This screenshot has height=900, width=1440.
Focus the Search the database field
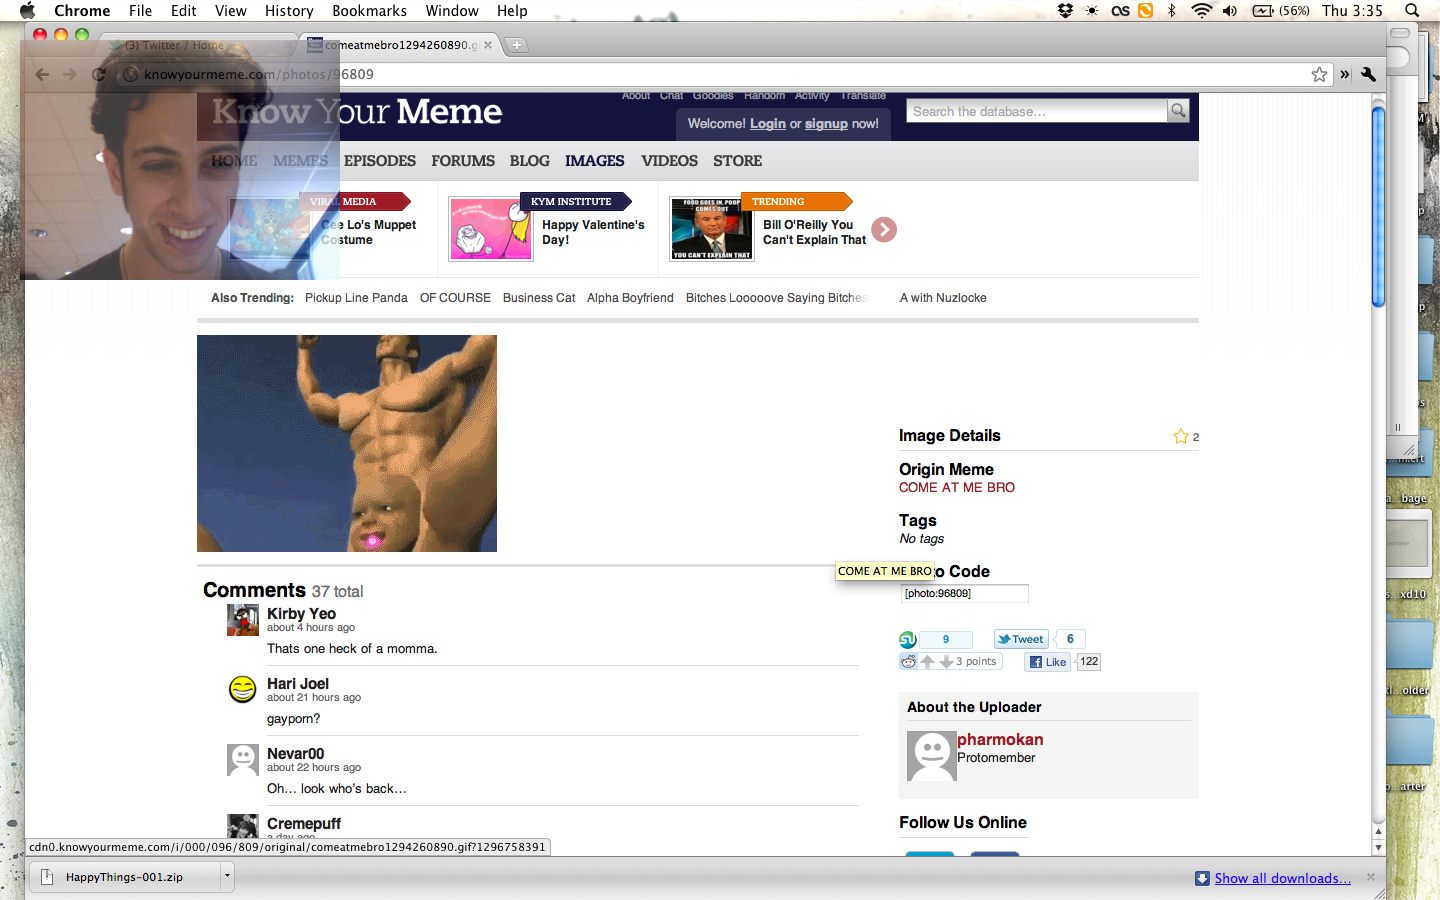click(1036, 111)
